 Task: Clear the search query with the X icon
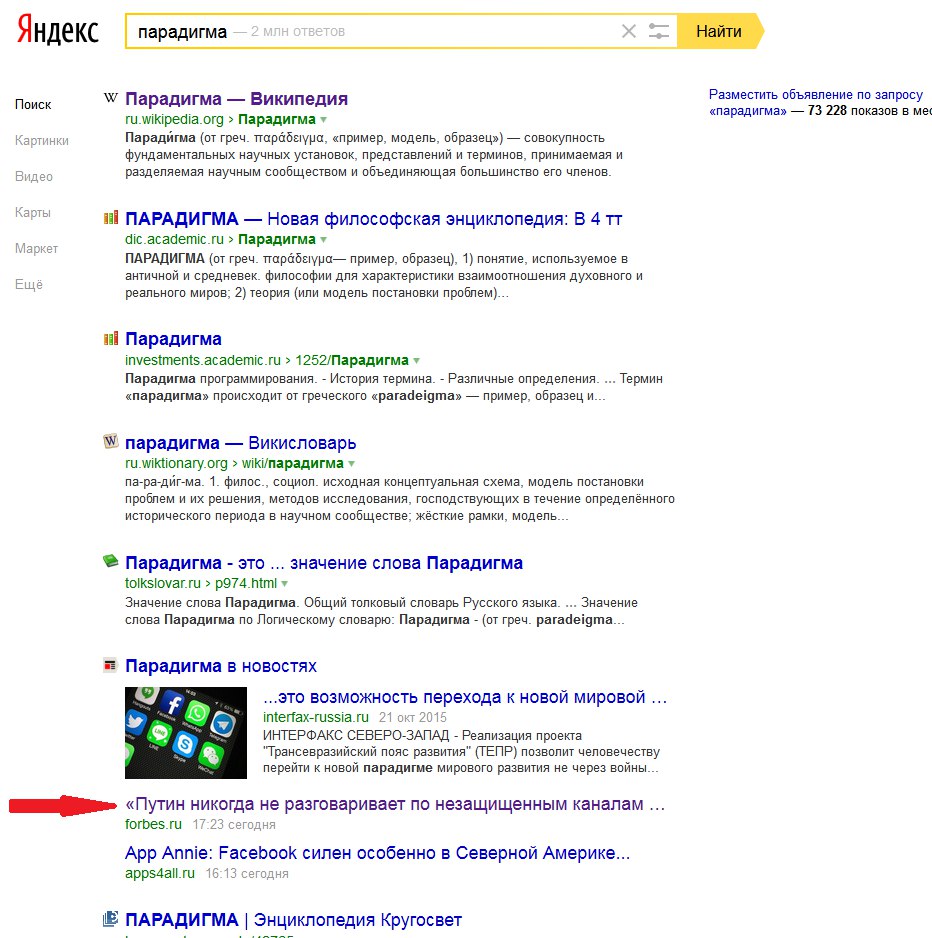tap(629, 31)
